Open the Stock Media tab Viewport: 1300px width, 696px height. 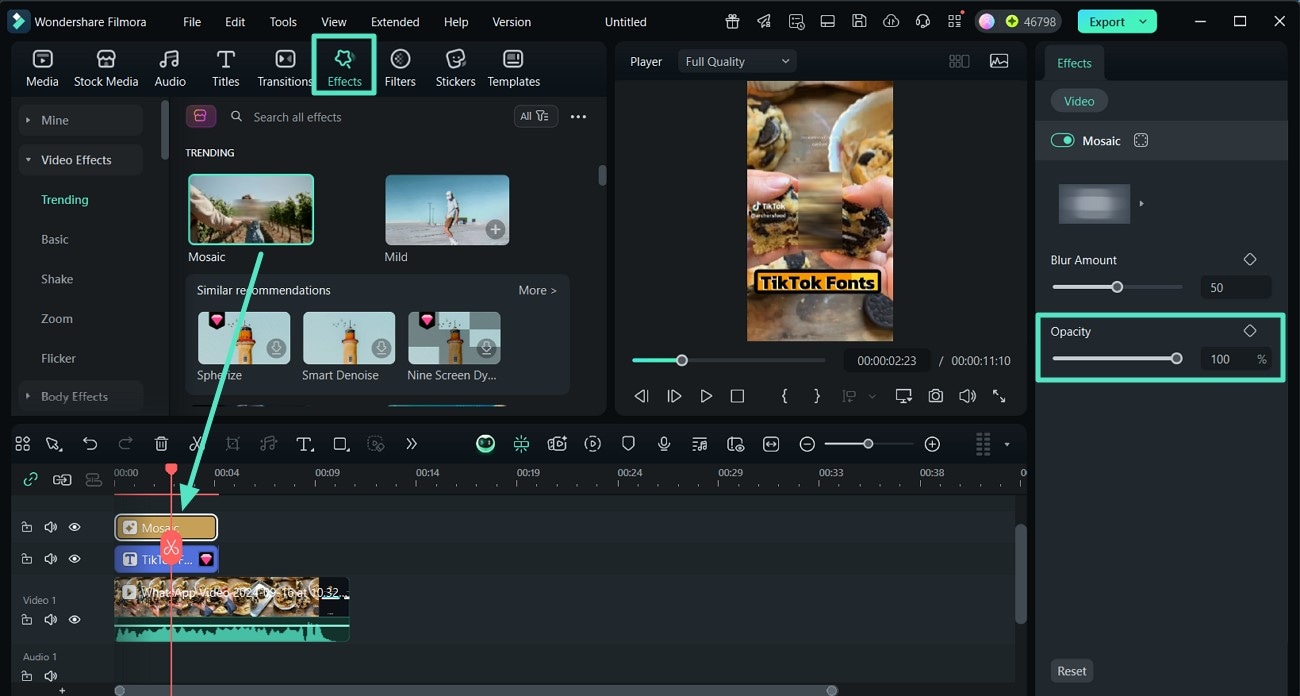pos(106,68)
